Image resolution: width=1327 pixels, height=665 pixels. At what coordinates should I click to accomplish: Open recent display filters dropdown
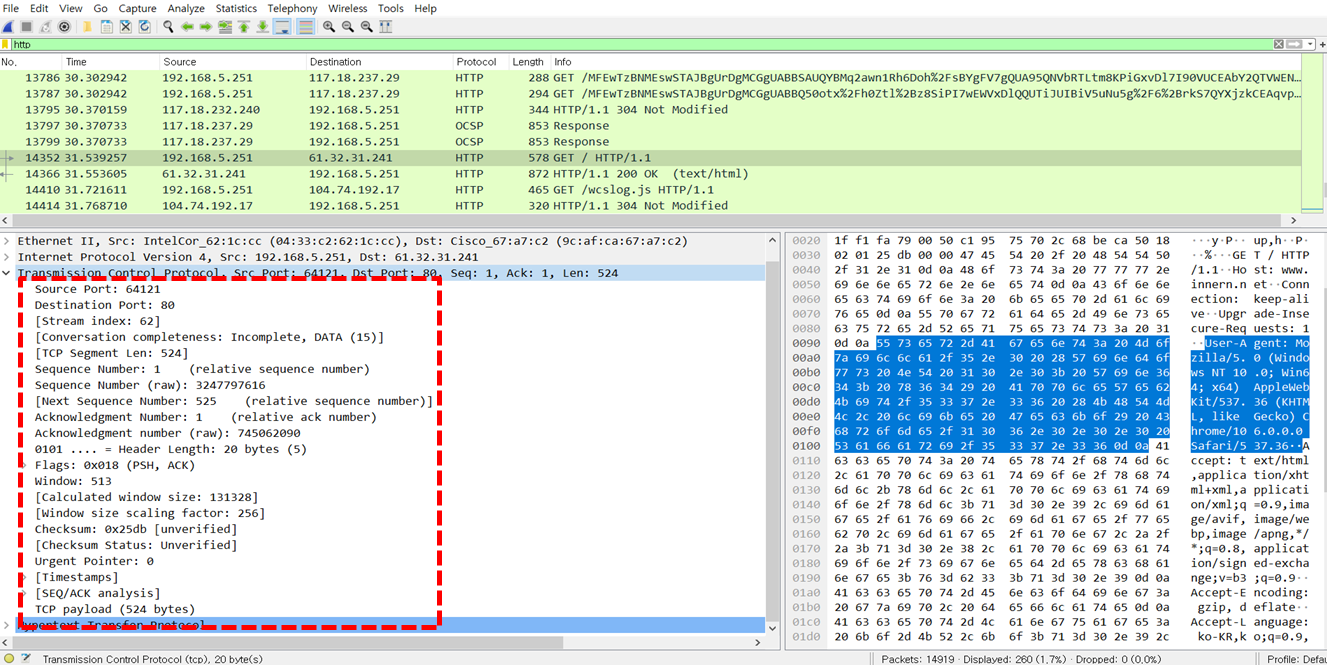1309,44
